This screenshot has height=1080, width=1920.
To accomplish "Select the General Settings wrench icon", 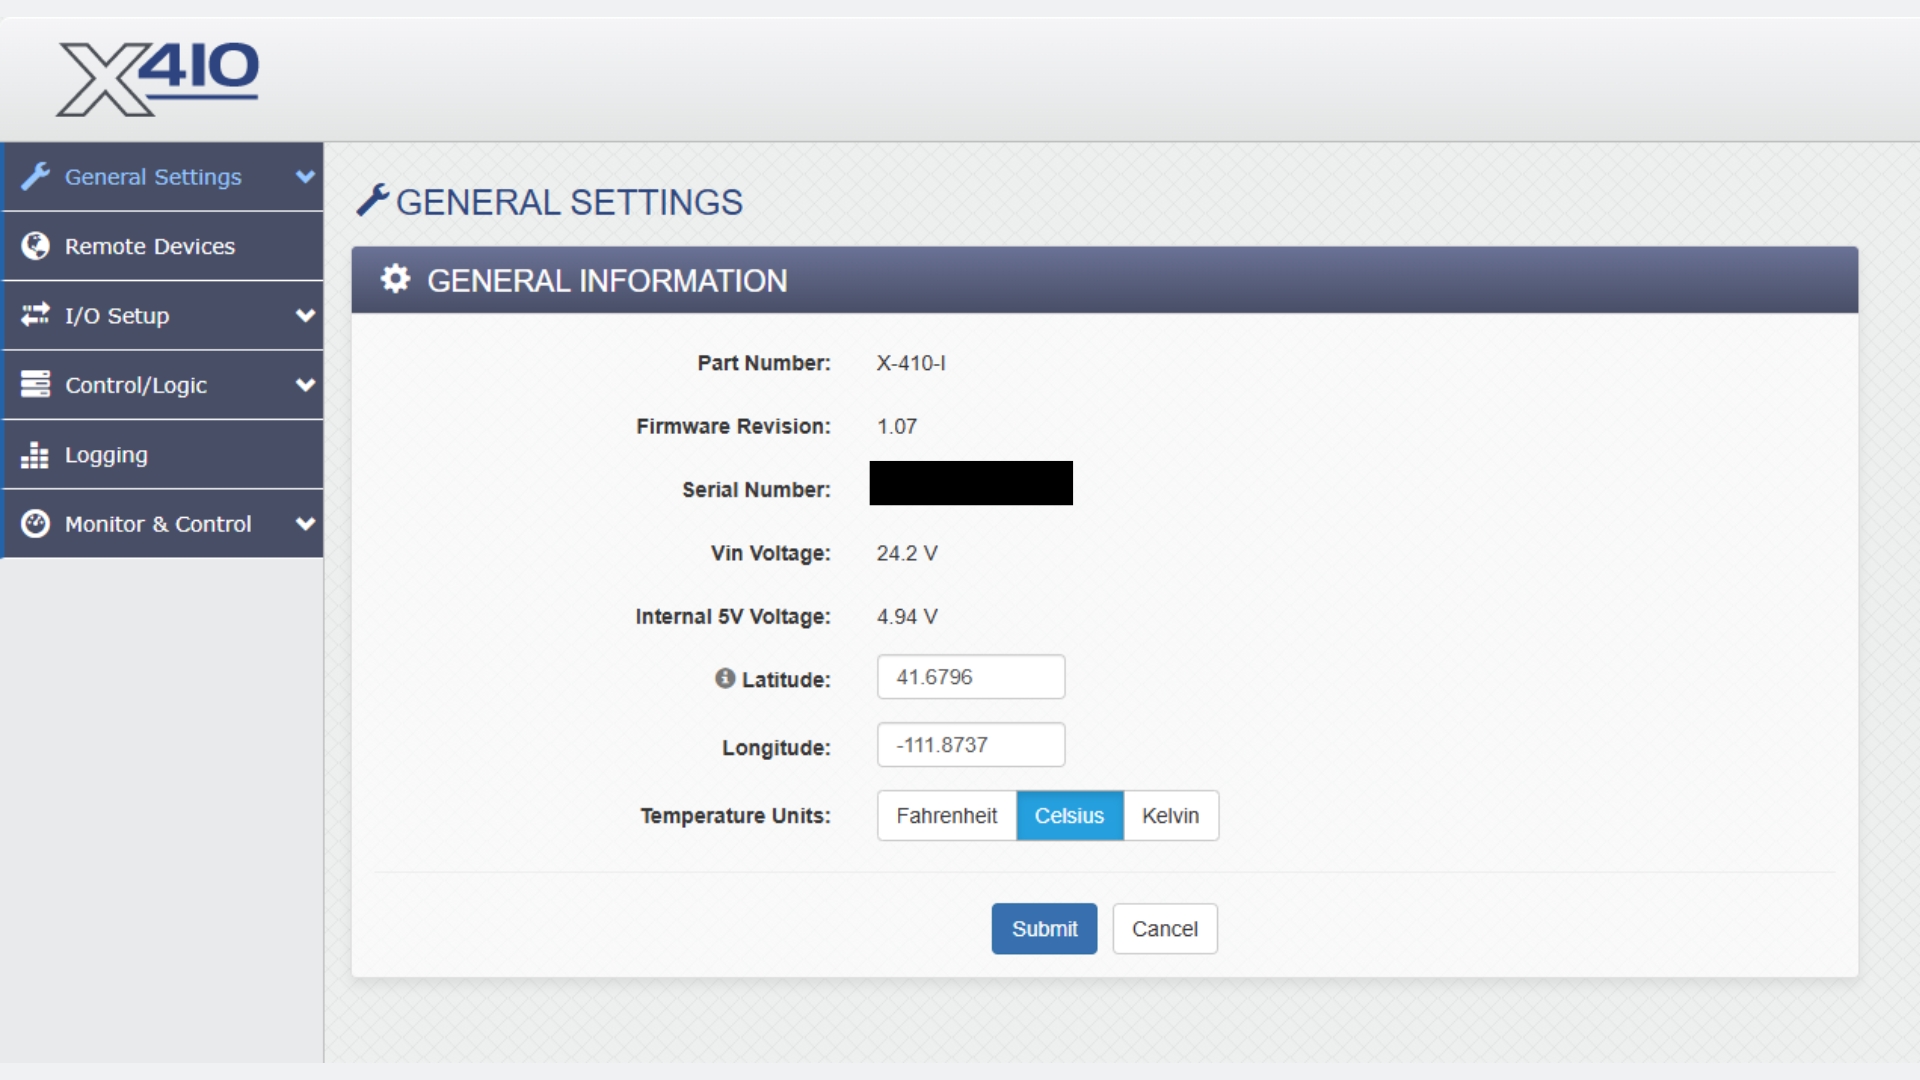I will tap(36, 176).
